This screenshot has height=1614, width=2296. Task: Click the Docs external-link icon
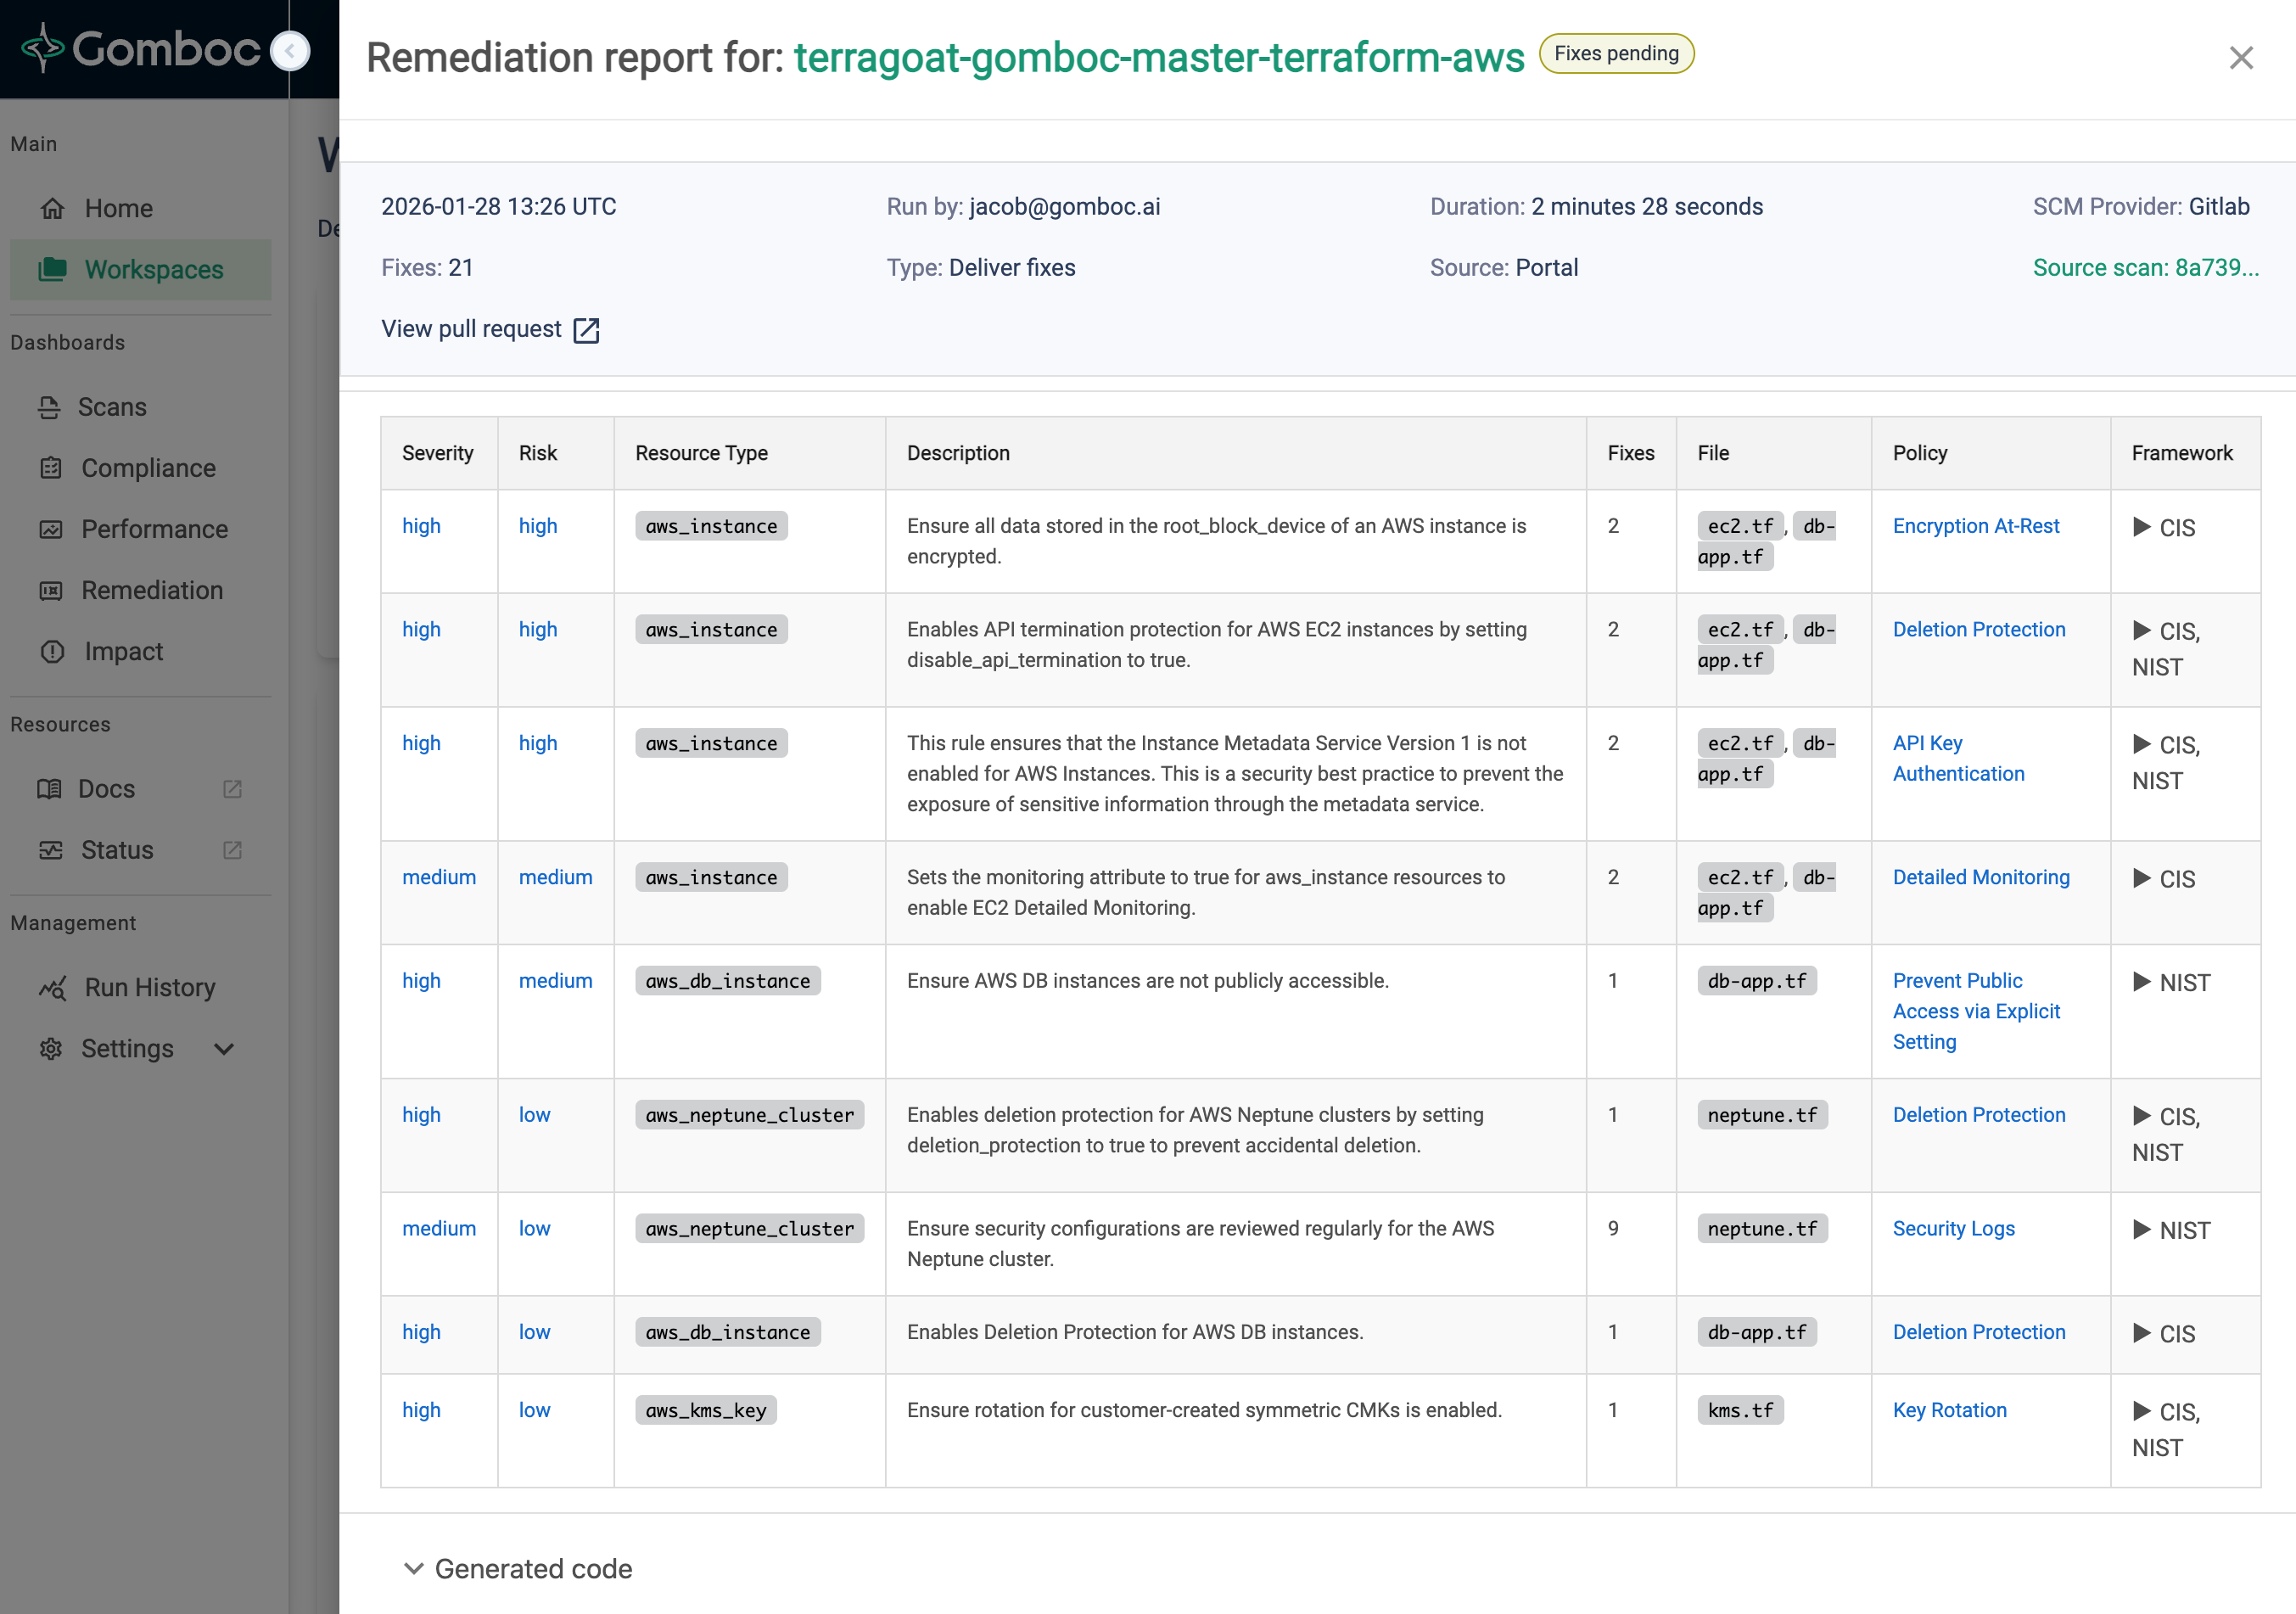click(232, 789)
